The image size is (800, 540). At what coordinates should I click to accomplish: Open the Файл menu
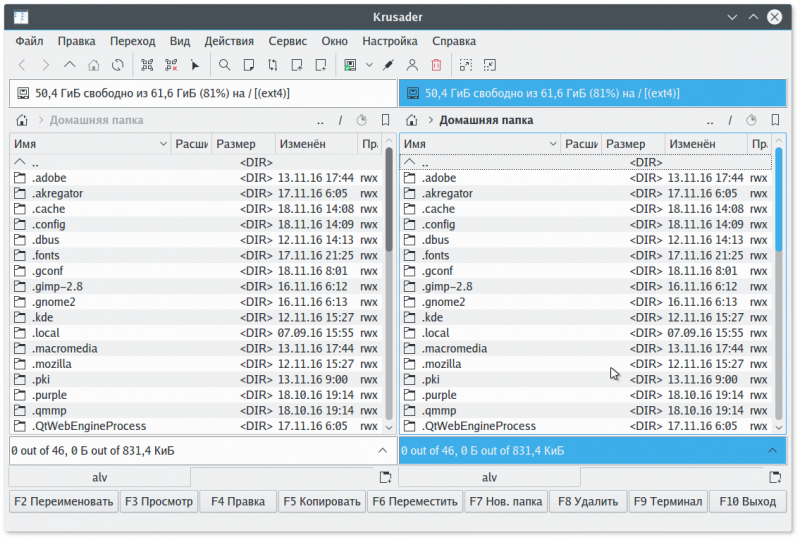coord(29,41)
